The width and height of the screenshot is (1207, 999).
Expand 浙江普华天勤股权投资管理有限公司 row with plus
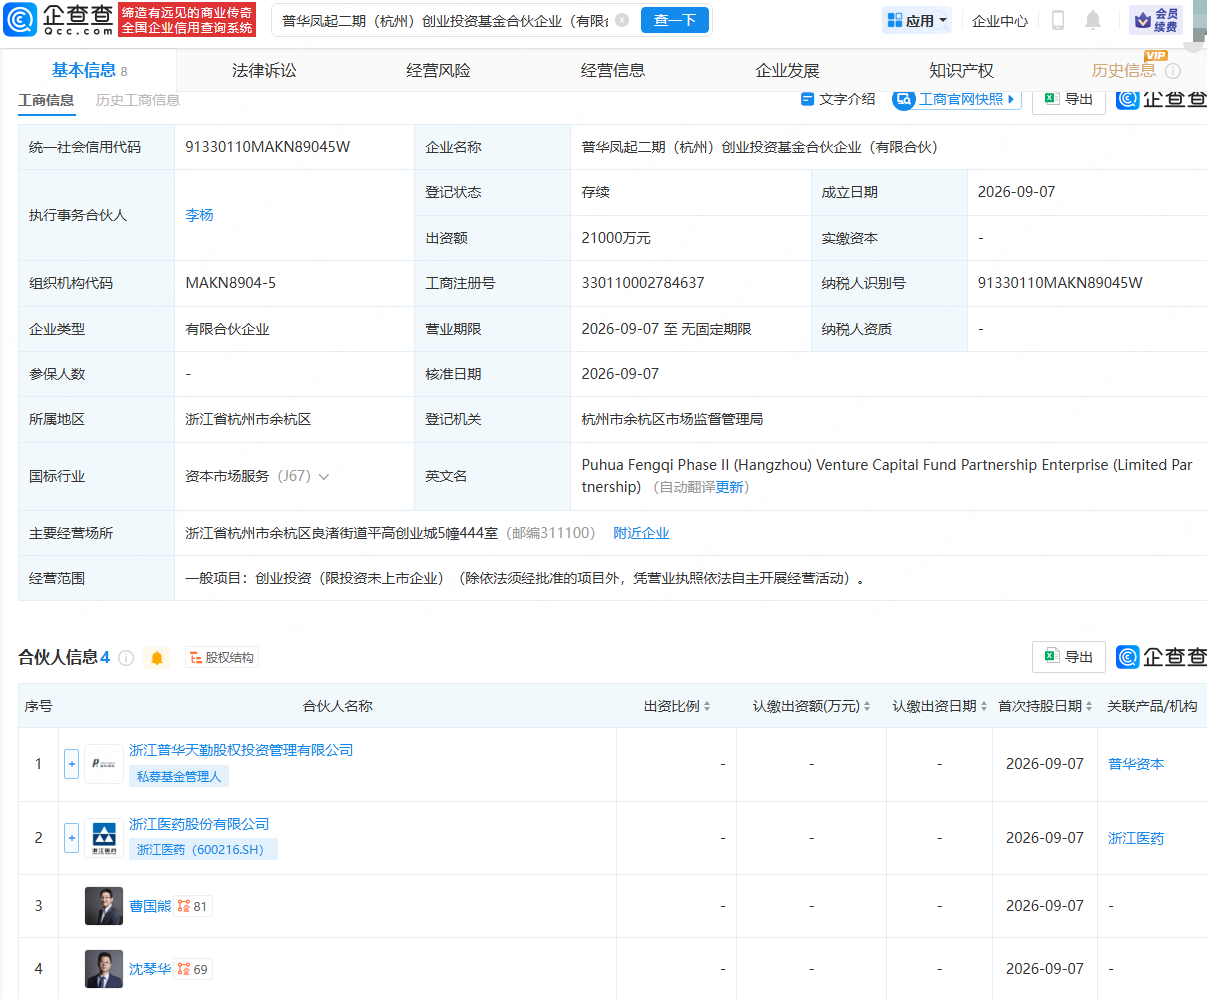71,764
